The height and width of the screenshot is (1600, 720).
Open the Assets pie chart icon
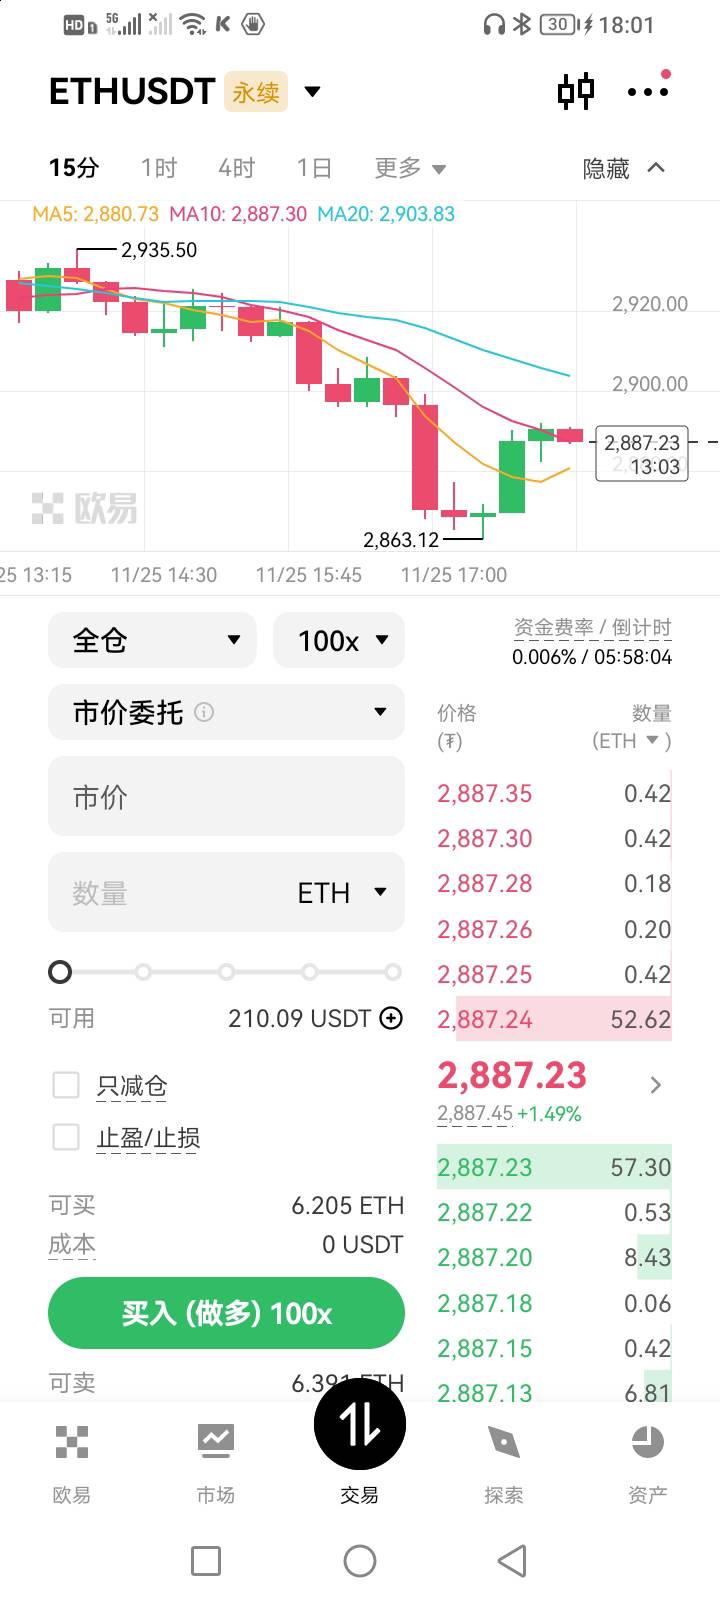tap(647, 1442)
